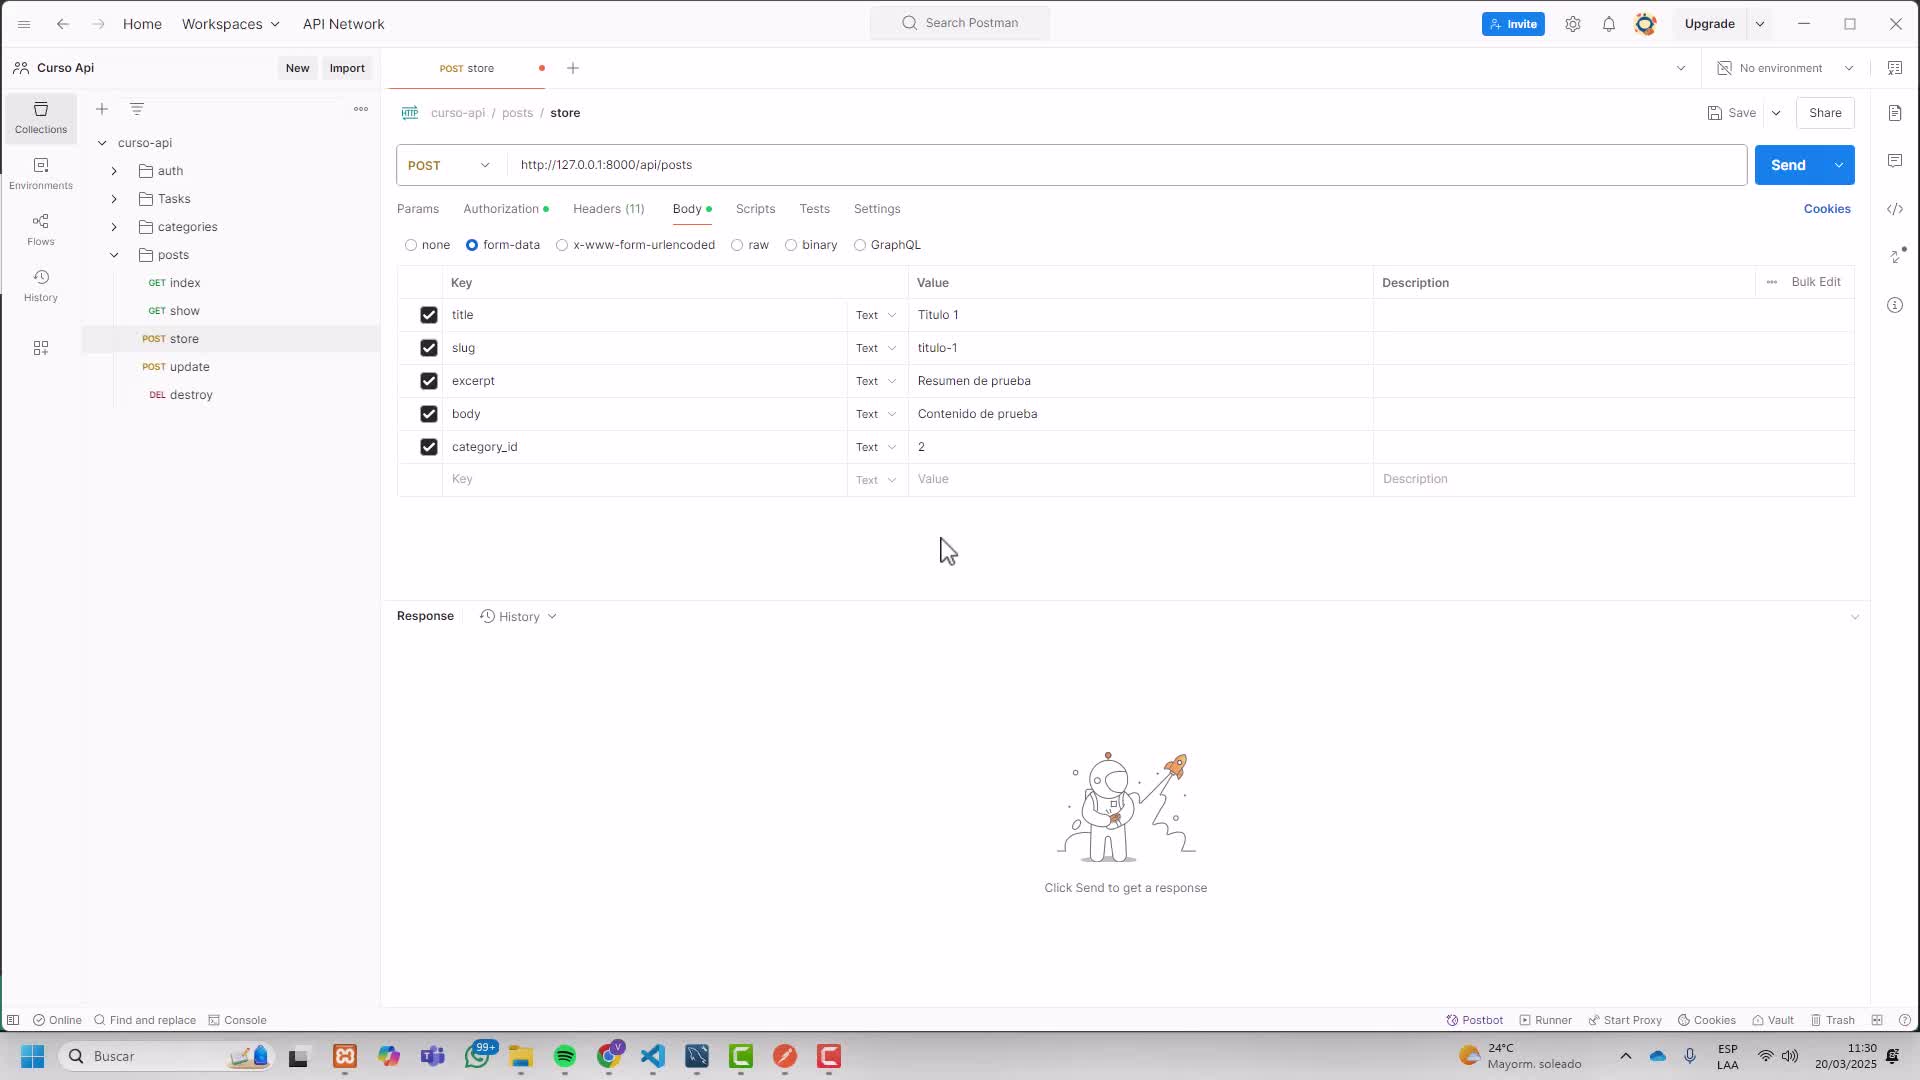The image size is (1920, 1080).
Task: Click the code snippet icon in right sidebar
Action: coord(1895,209)
